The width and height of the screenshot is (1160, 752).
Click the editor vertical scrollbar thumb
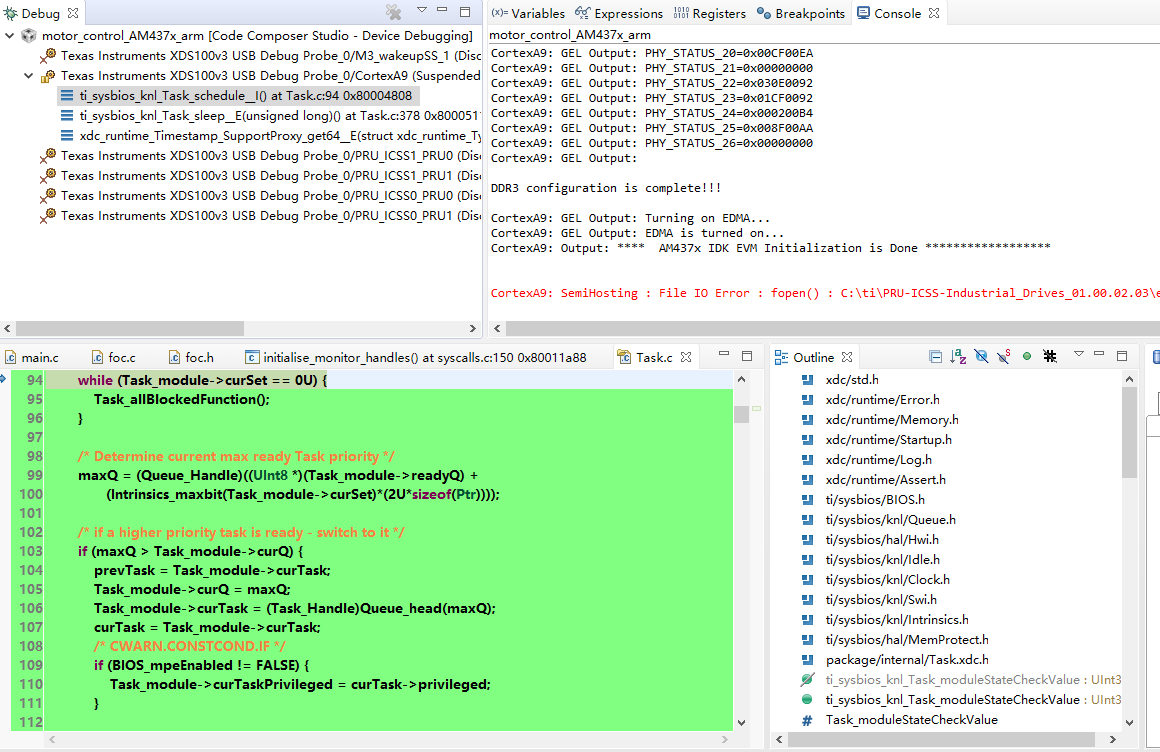pyautogui.click(x=741, y=414)
